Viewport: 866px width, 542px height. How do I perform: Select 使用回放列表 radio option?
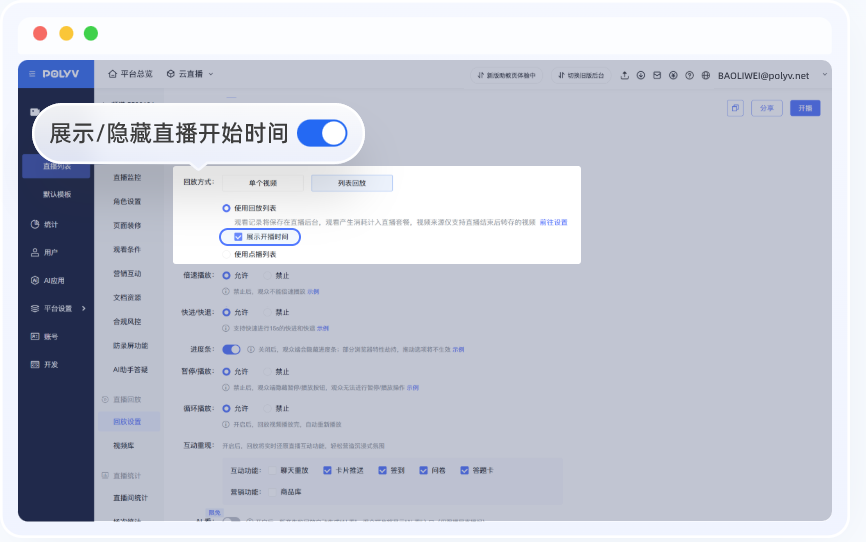[227, 208]
